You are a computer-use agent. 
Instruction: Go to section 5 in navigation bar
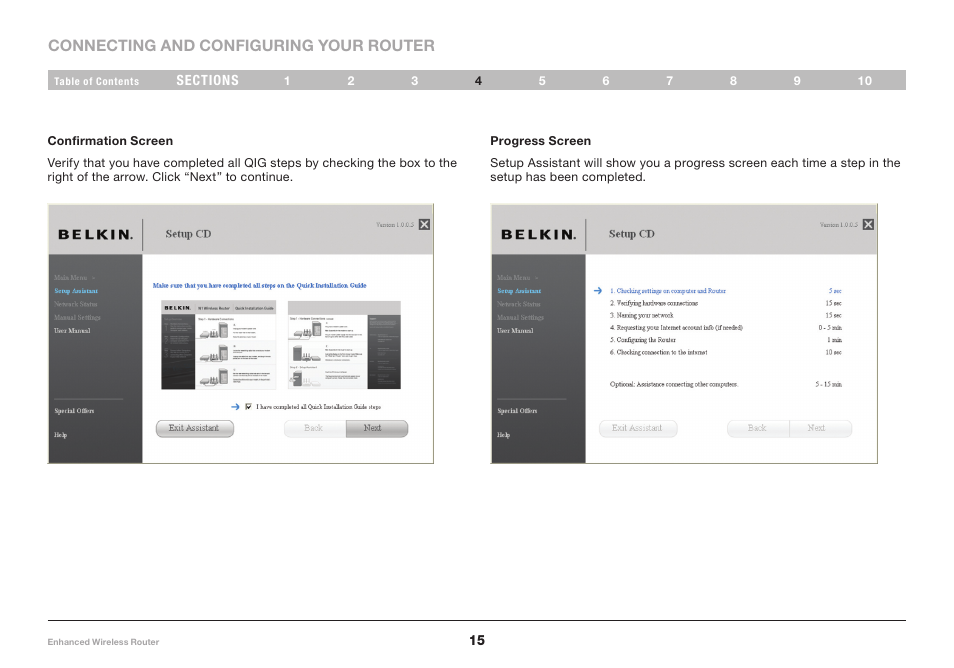point(541,81)
